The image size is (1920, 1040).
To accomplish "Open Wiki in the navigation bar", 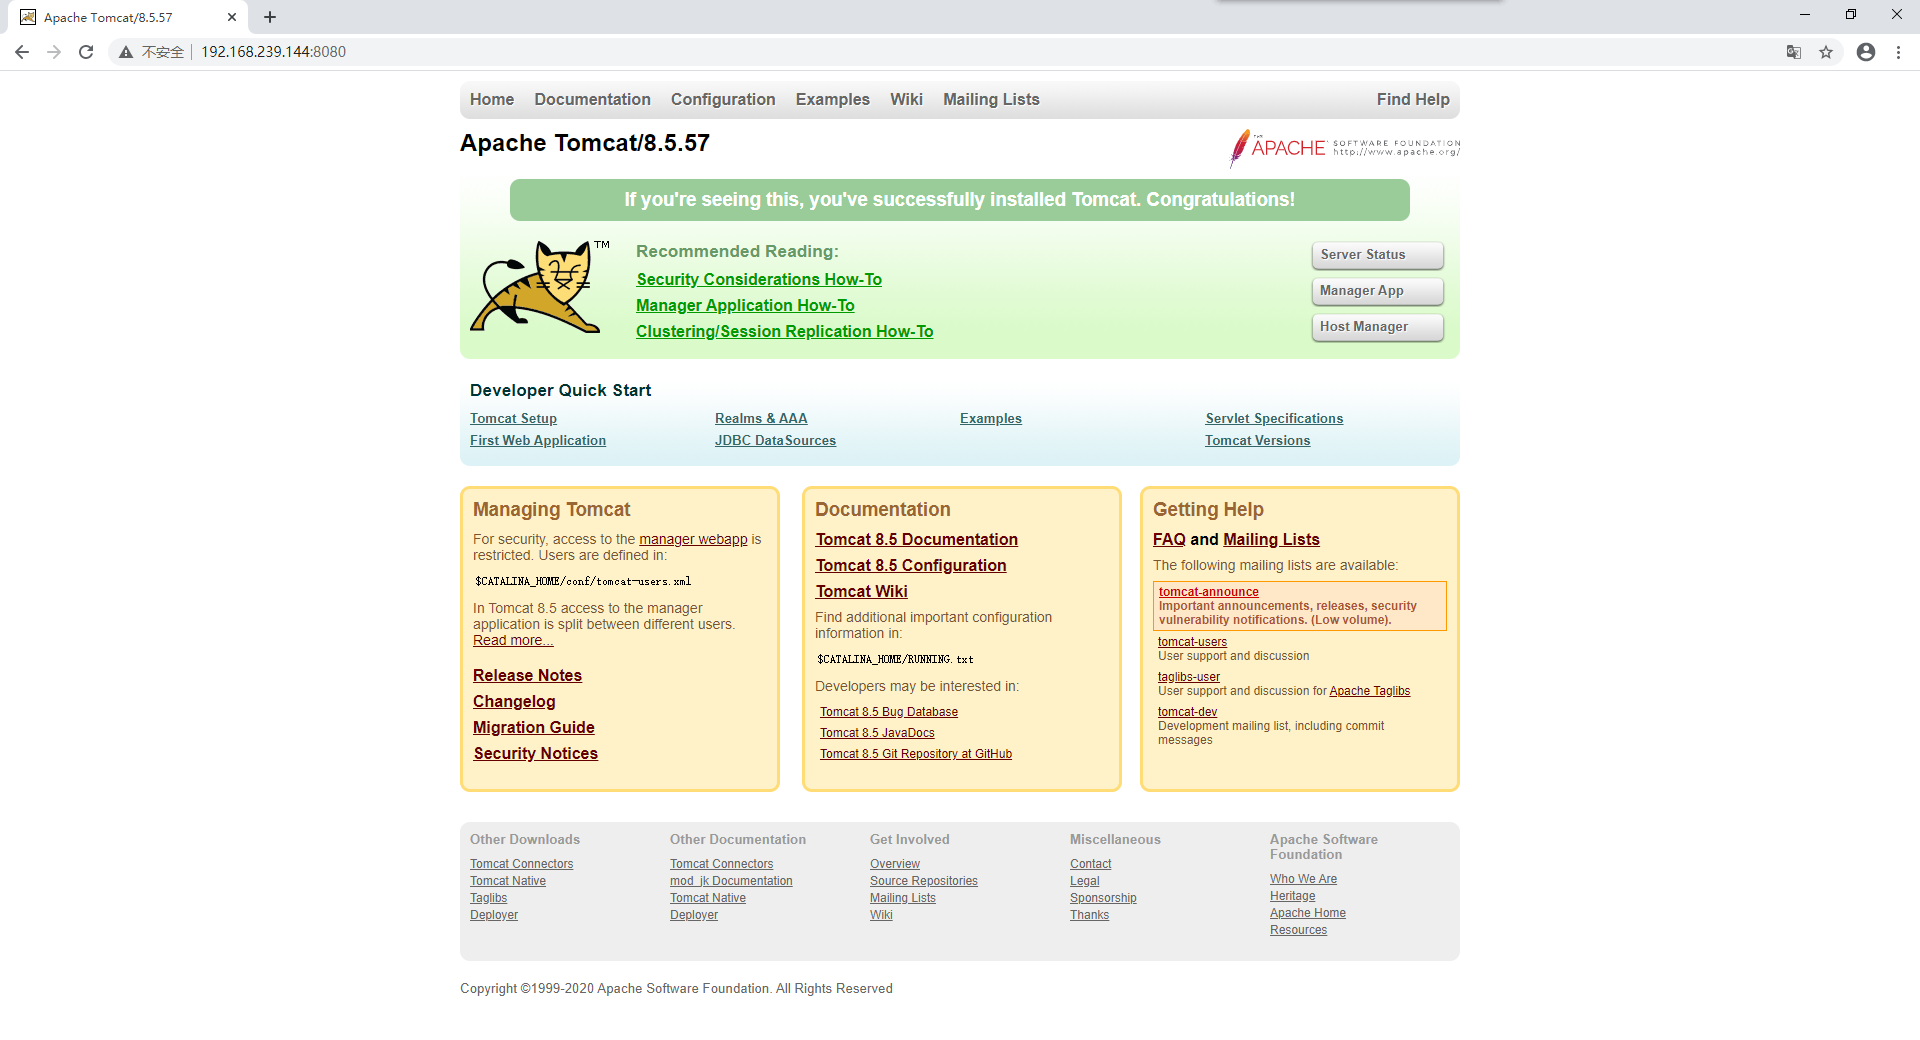I will tap(906, 100).
